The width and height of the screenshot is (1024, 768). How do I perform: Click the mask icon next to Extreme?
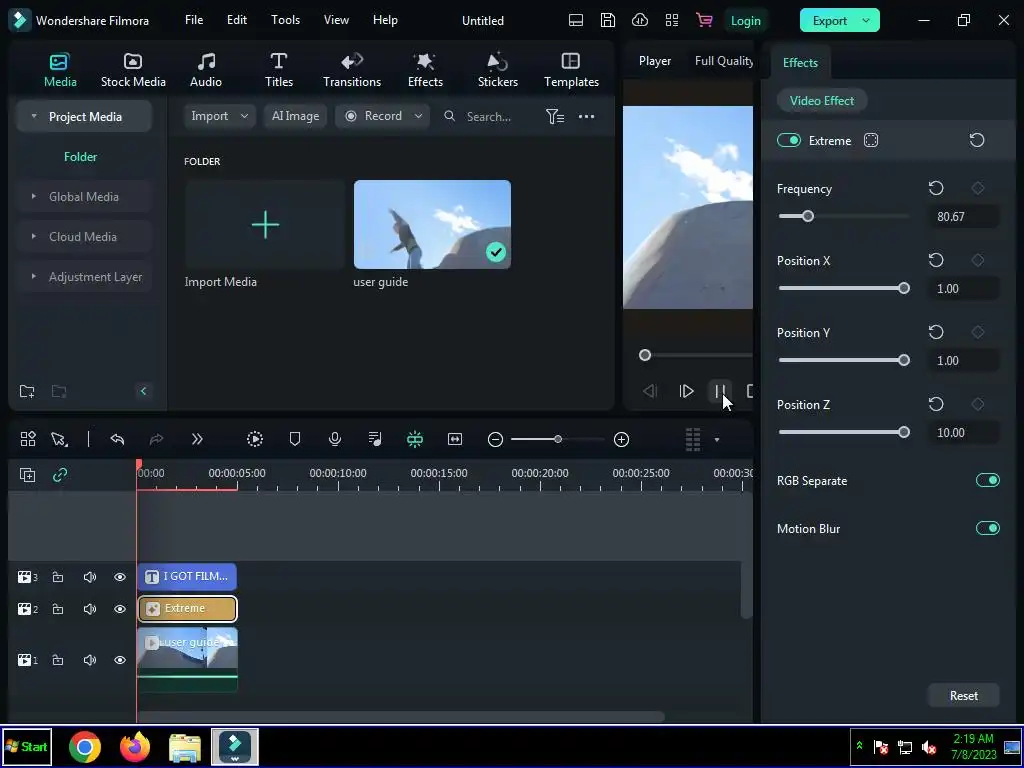[x=871, y=140]
